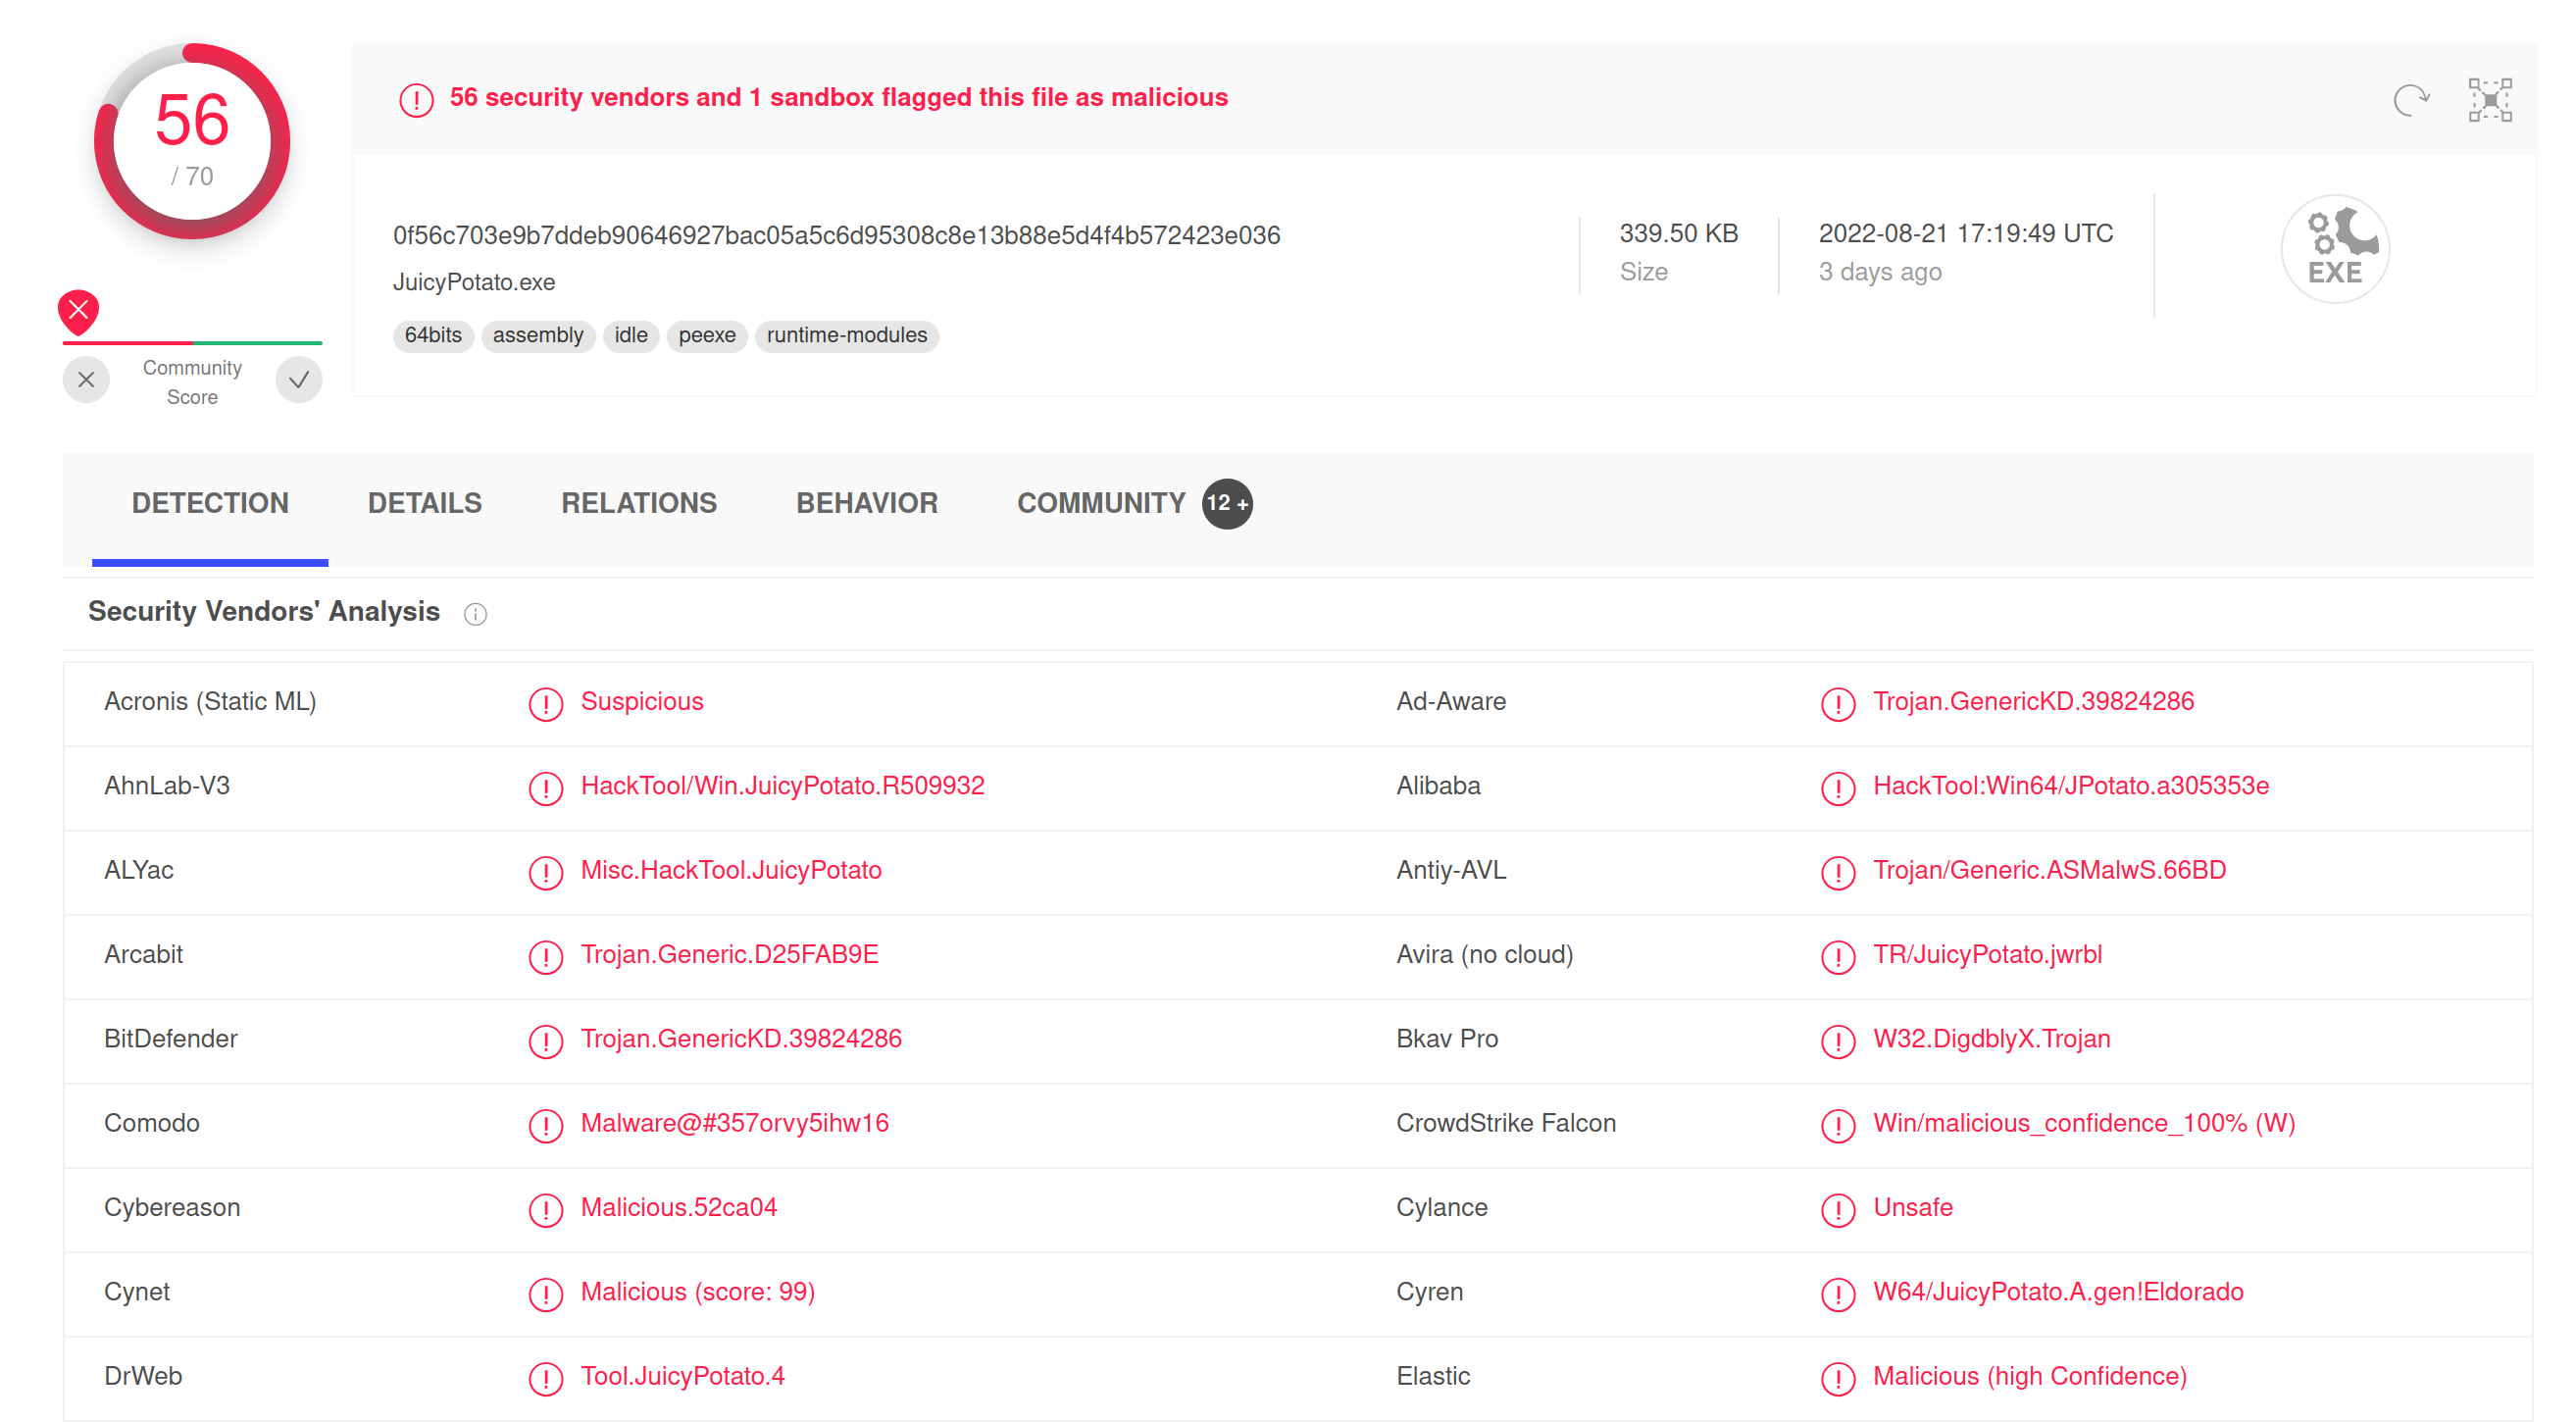The width and height of the screenshot is (2576, 1422).
Task: Expand the DETAILS tab dropdown
Action: pos(426,502)
